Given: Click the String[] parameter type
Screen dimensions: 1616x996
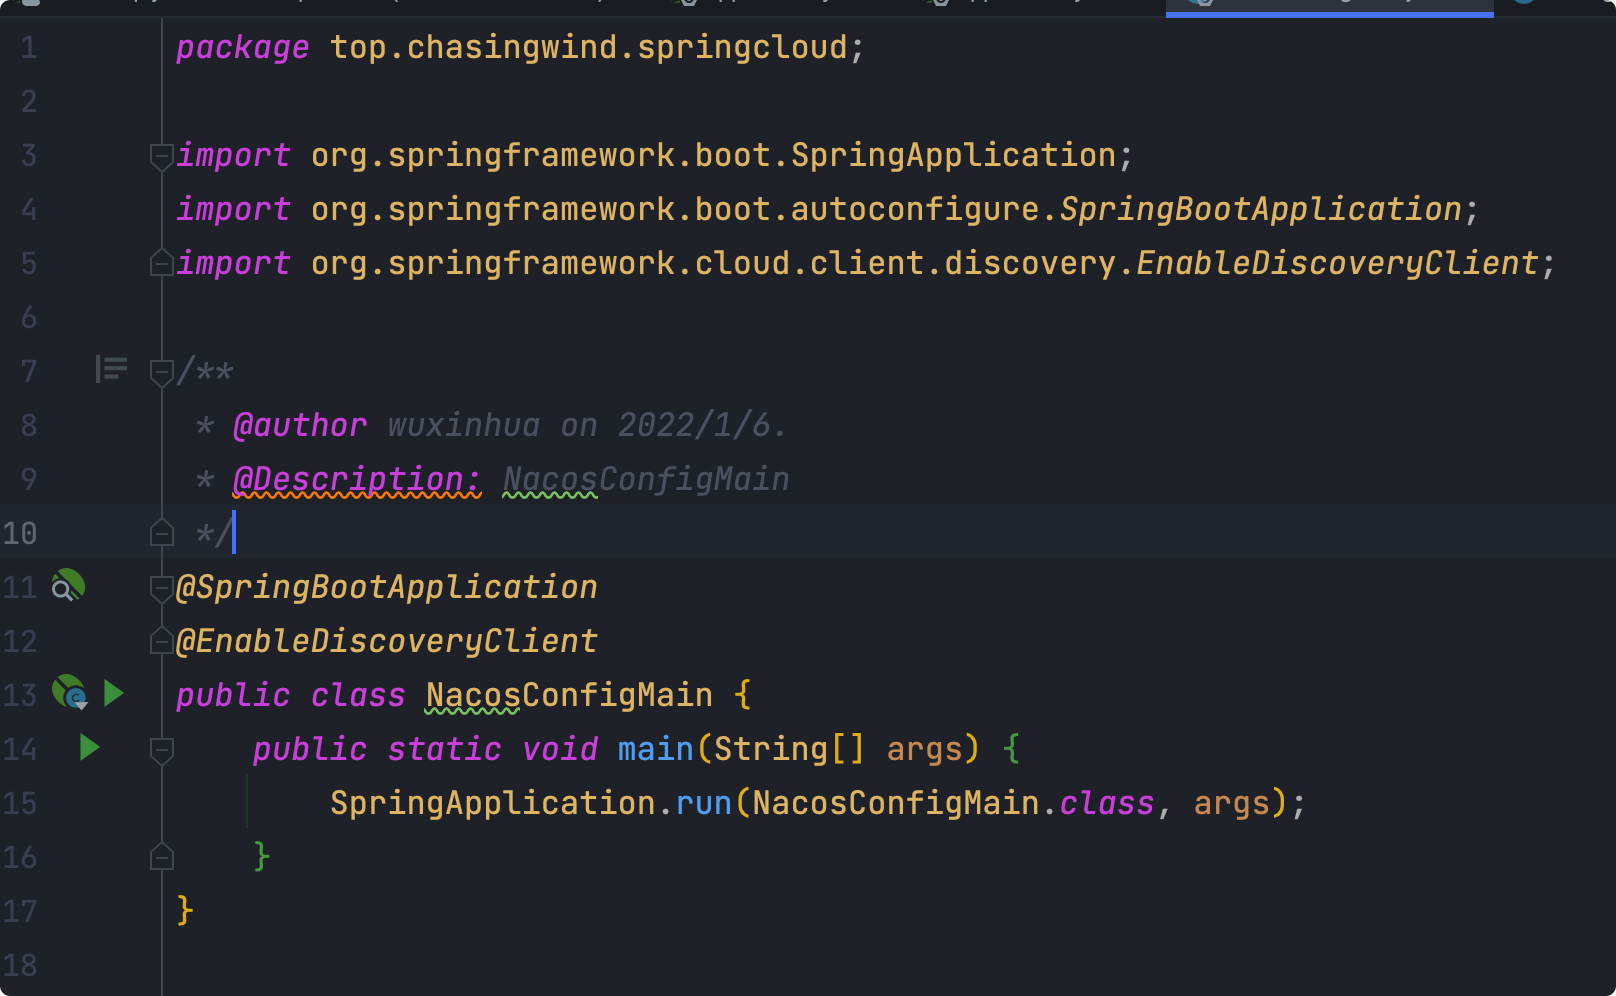Looking at the screenshot, I should pyautogui.click(x=789, y=750).
